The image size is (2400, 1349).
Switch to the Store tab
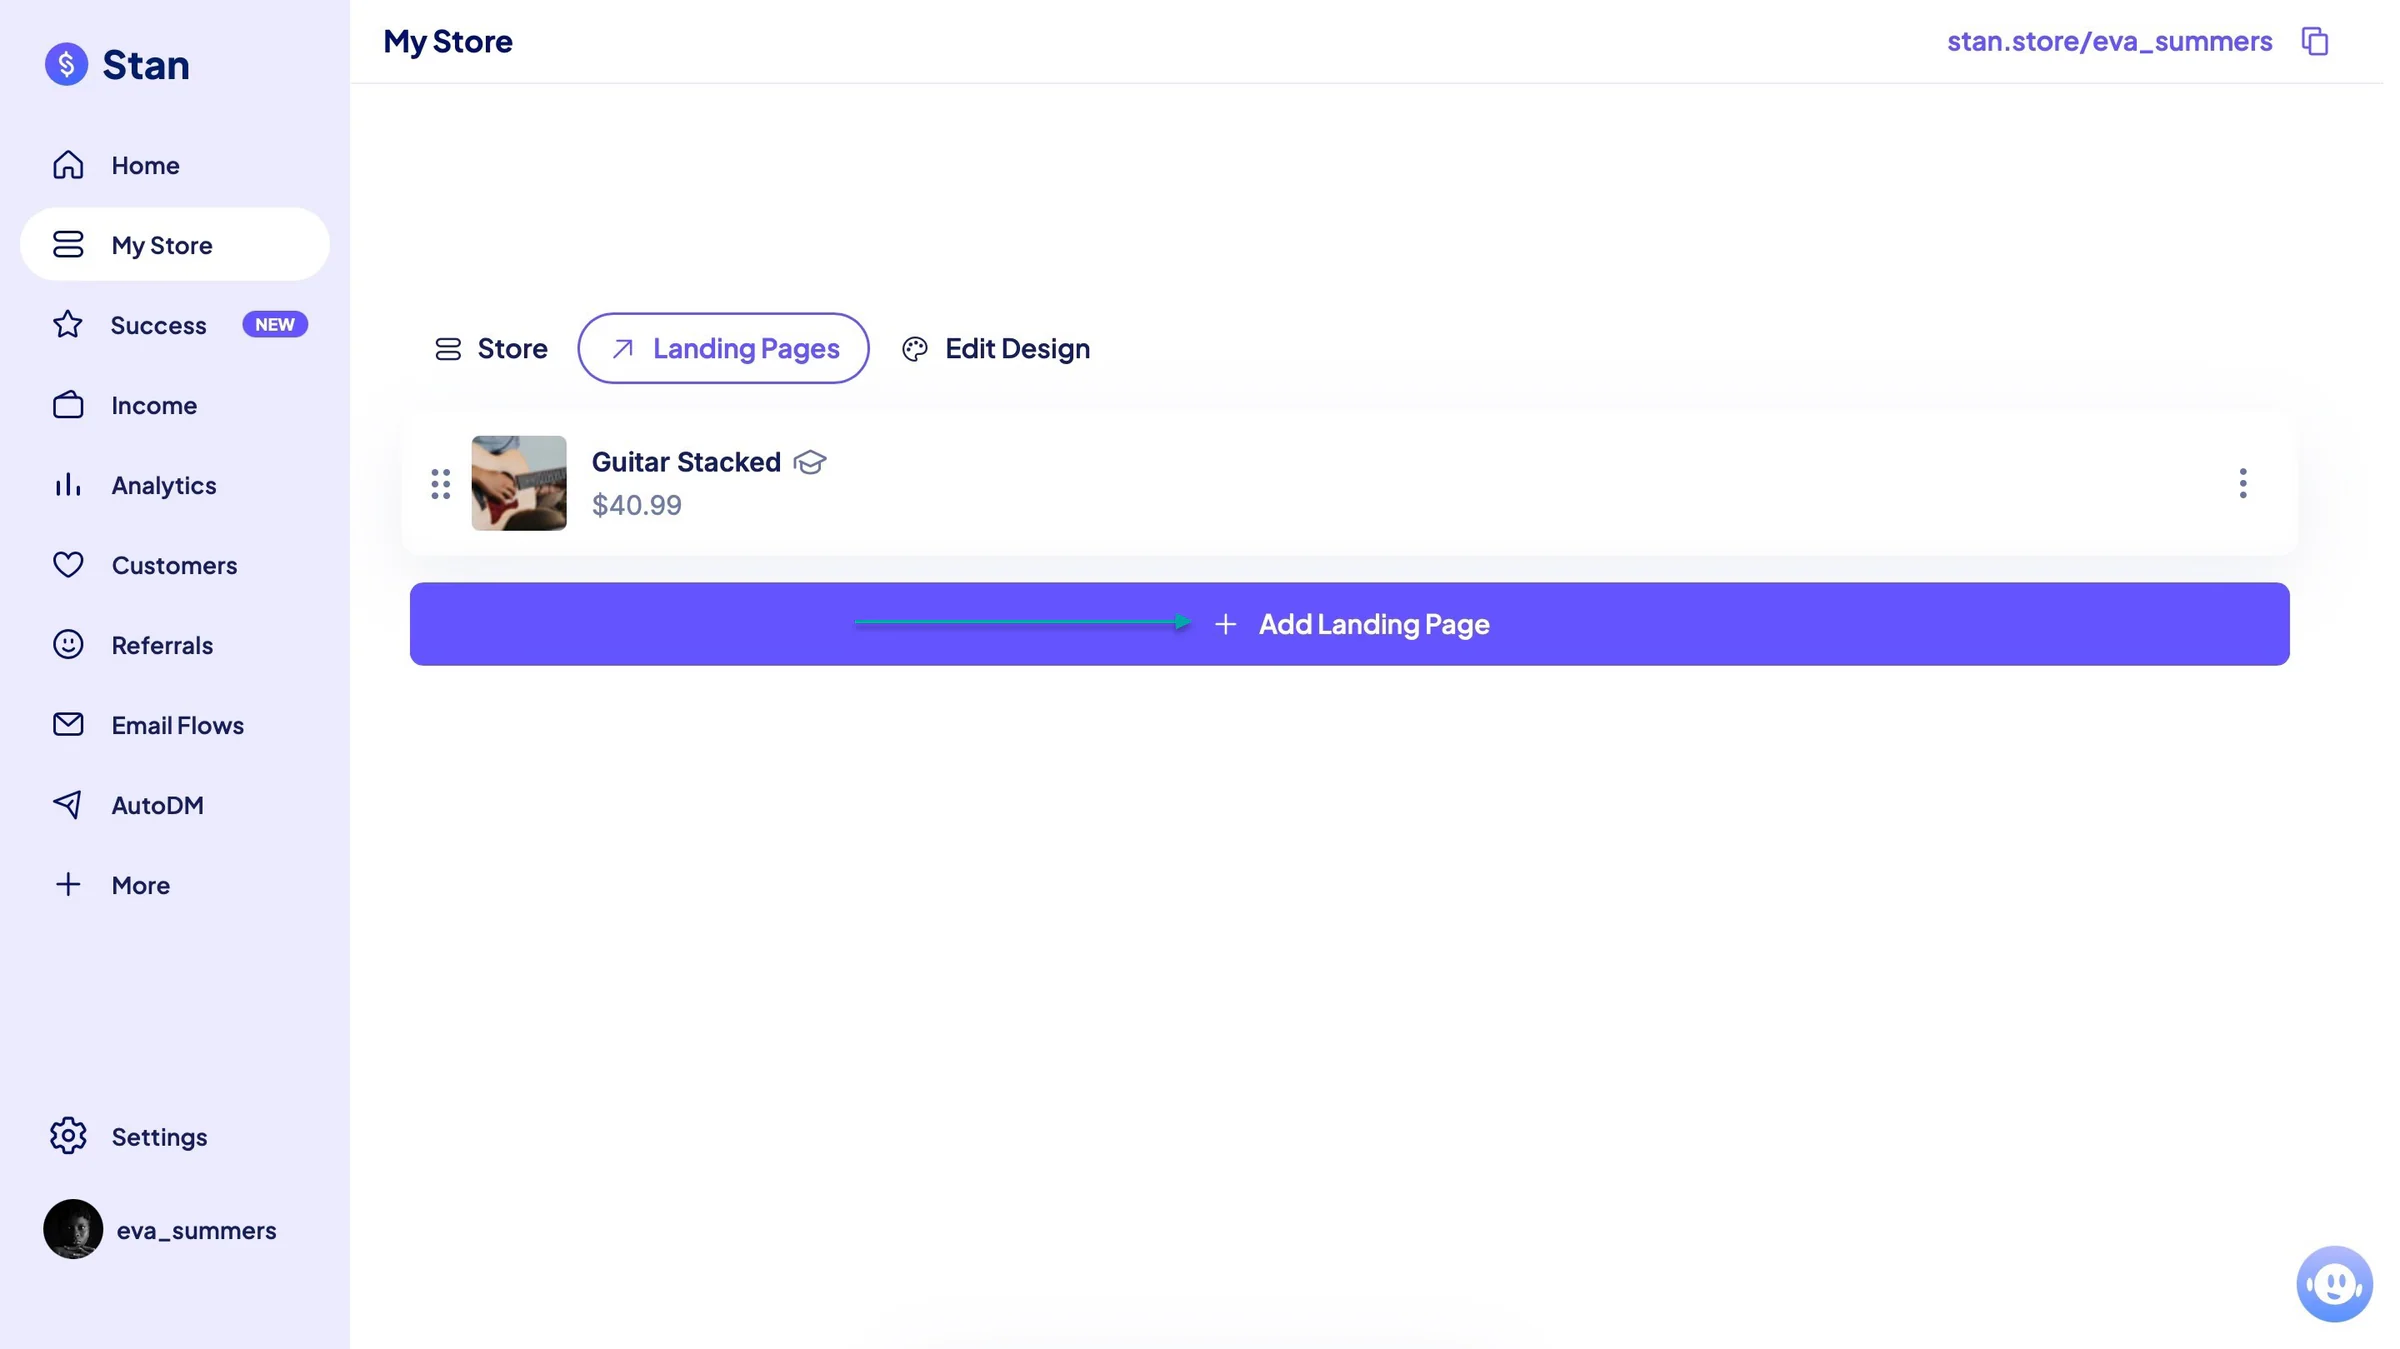point(491,348)
